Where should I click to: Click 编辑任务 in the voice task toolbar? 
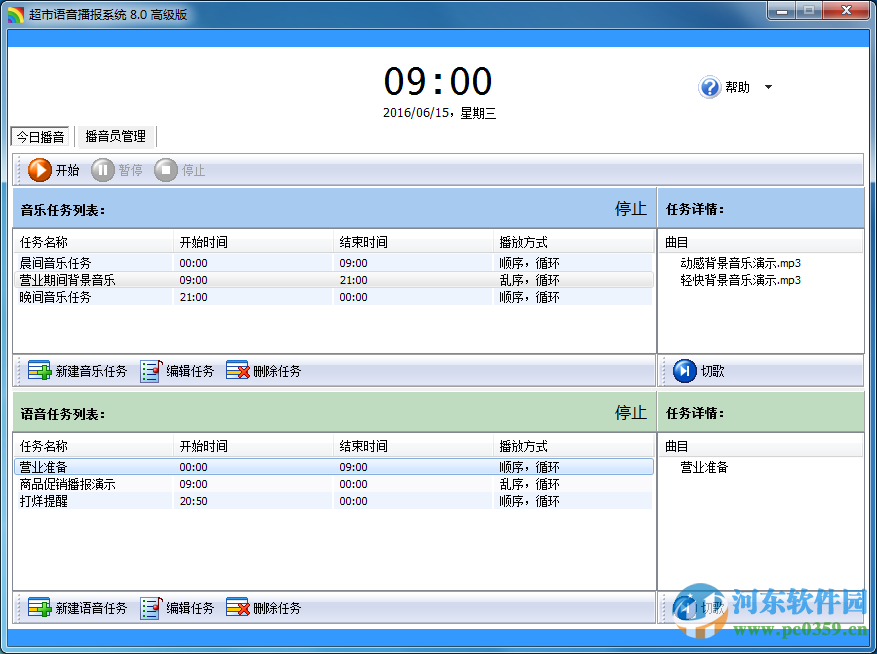click(x=177, y=608)
